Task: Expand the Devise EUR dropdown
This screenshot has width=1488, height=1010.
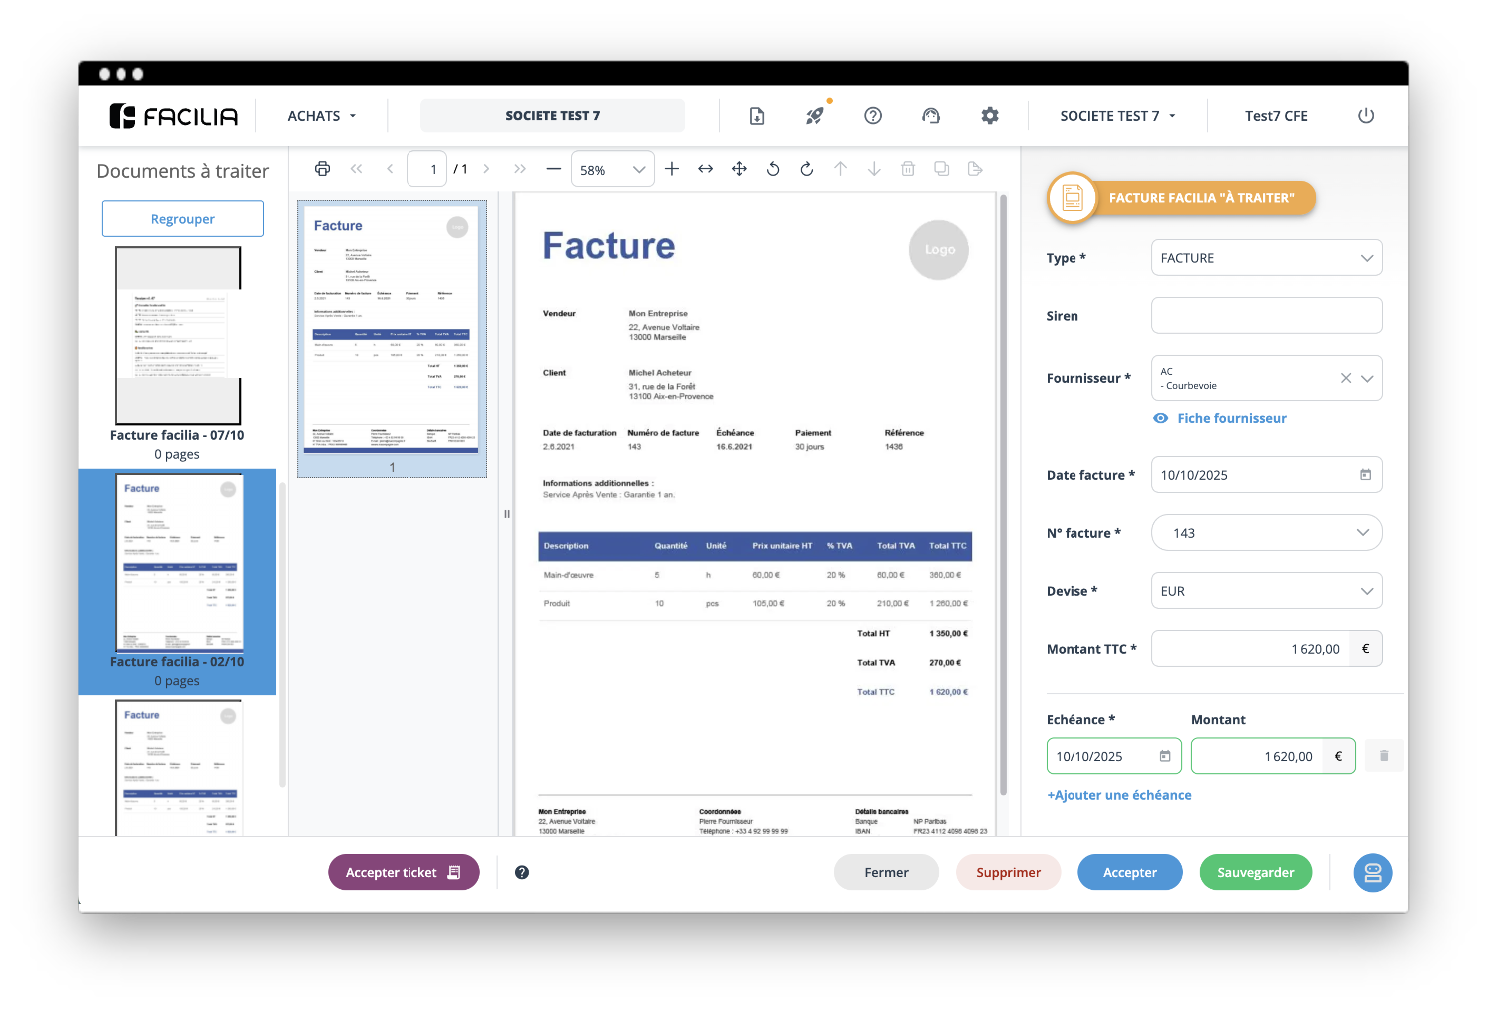Action: coord(1366,591)
